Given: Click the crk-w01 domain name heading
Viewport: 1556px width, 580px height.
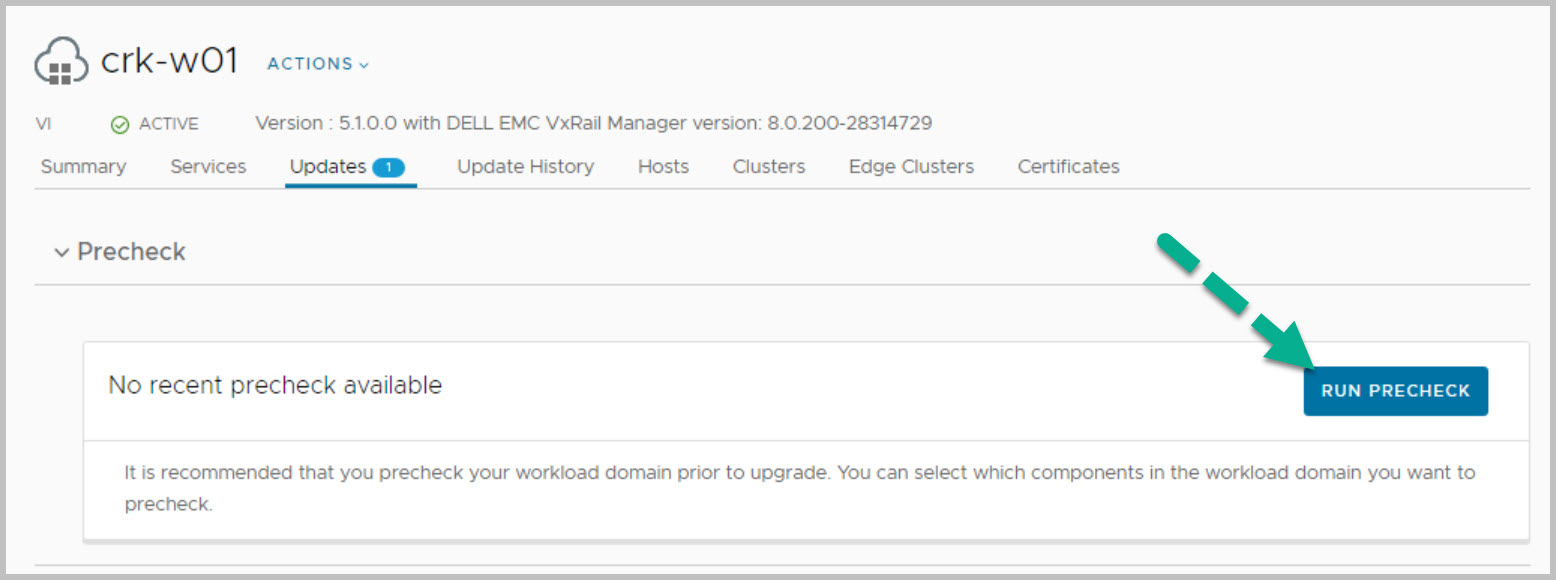Looking at the screenshot, I should (x=169, y=62).
